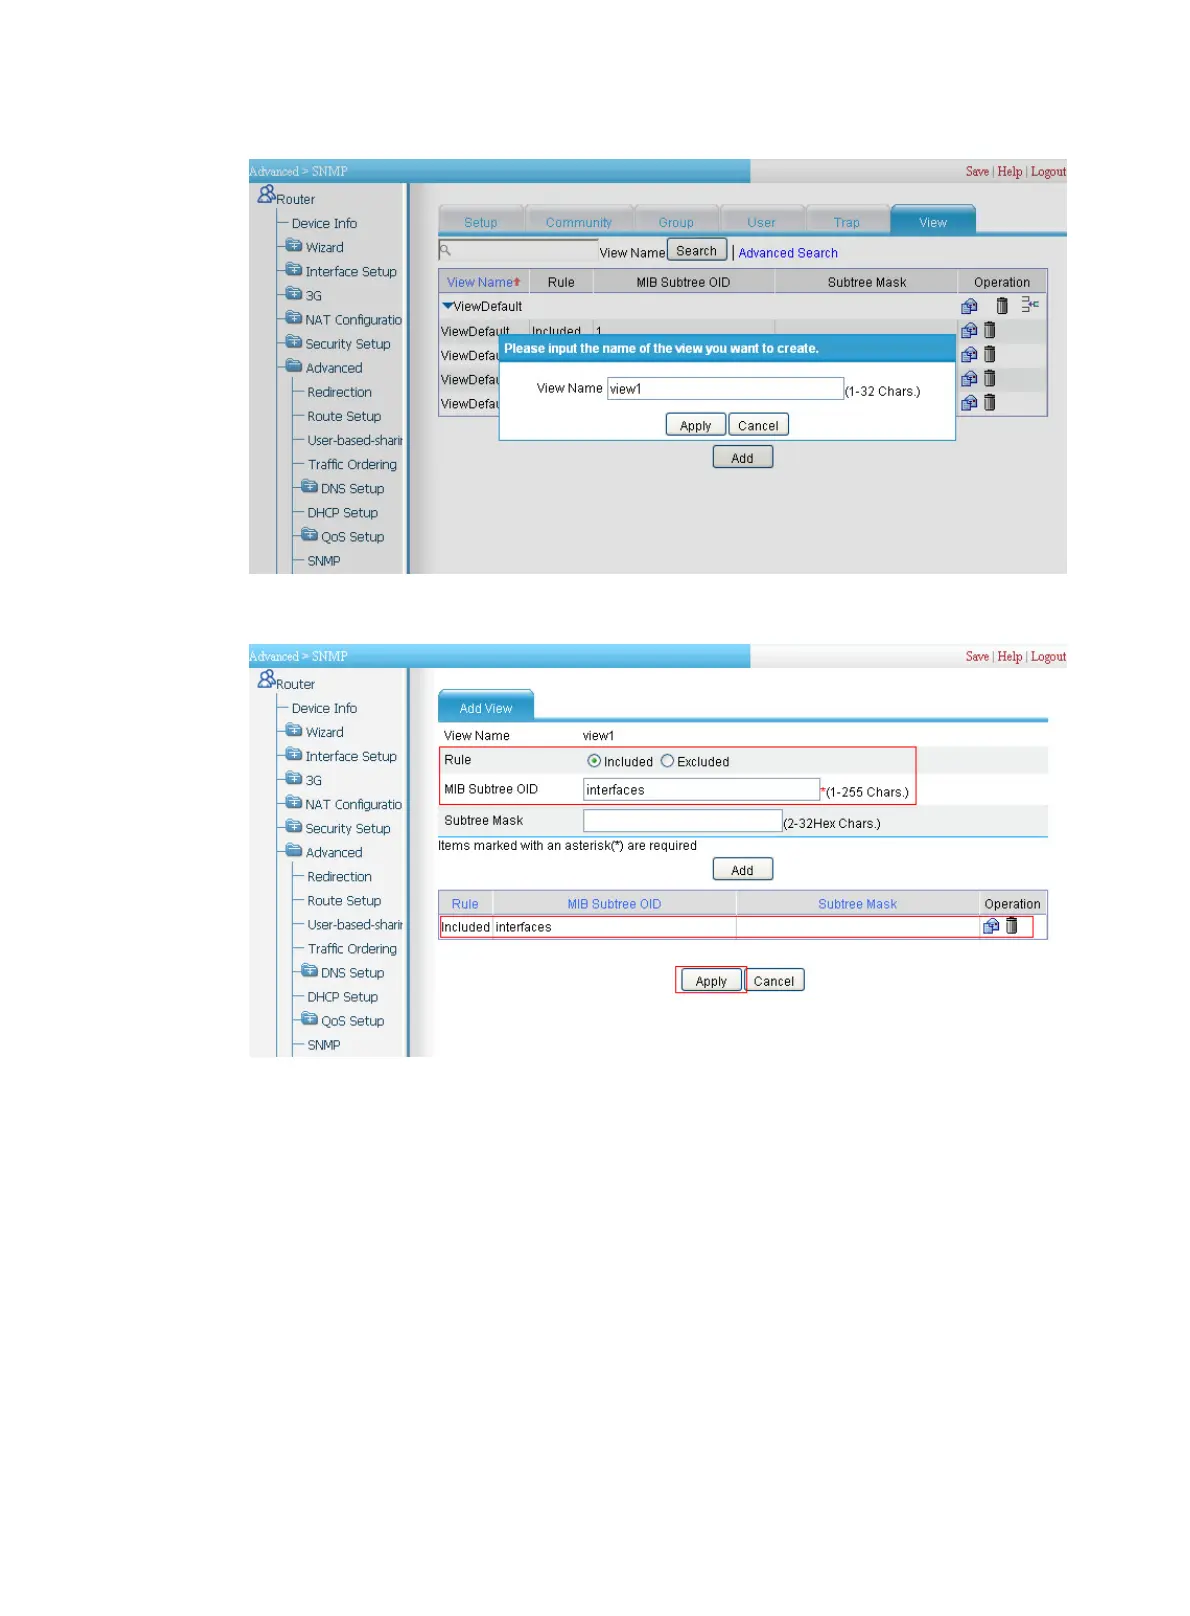Click the Save link in the Add View screenshot
This screenshot has height=1616, width=1190.
977,656
